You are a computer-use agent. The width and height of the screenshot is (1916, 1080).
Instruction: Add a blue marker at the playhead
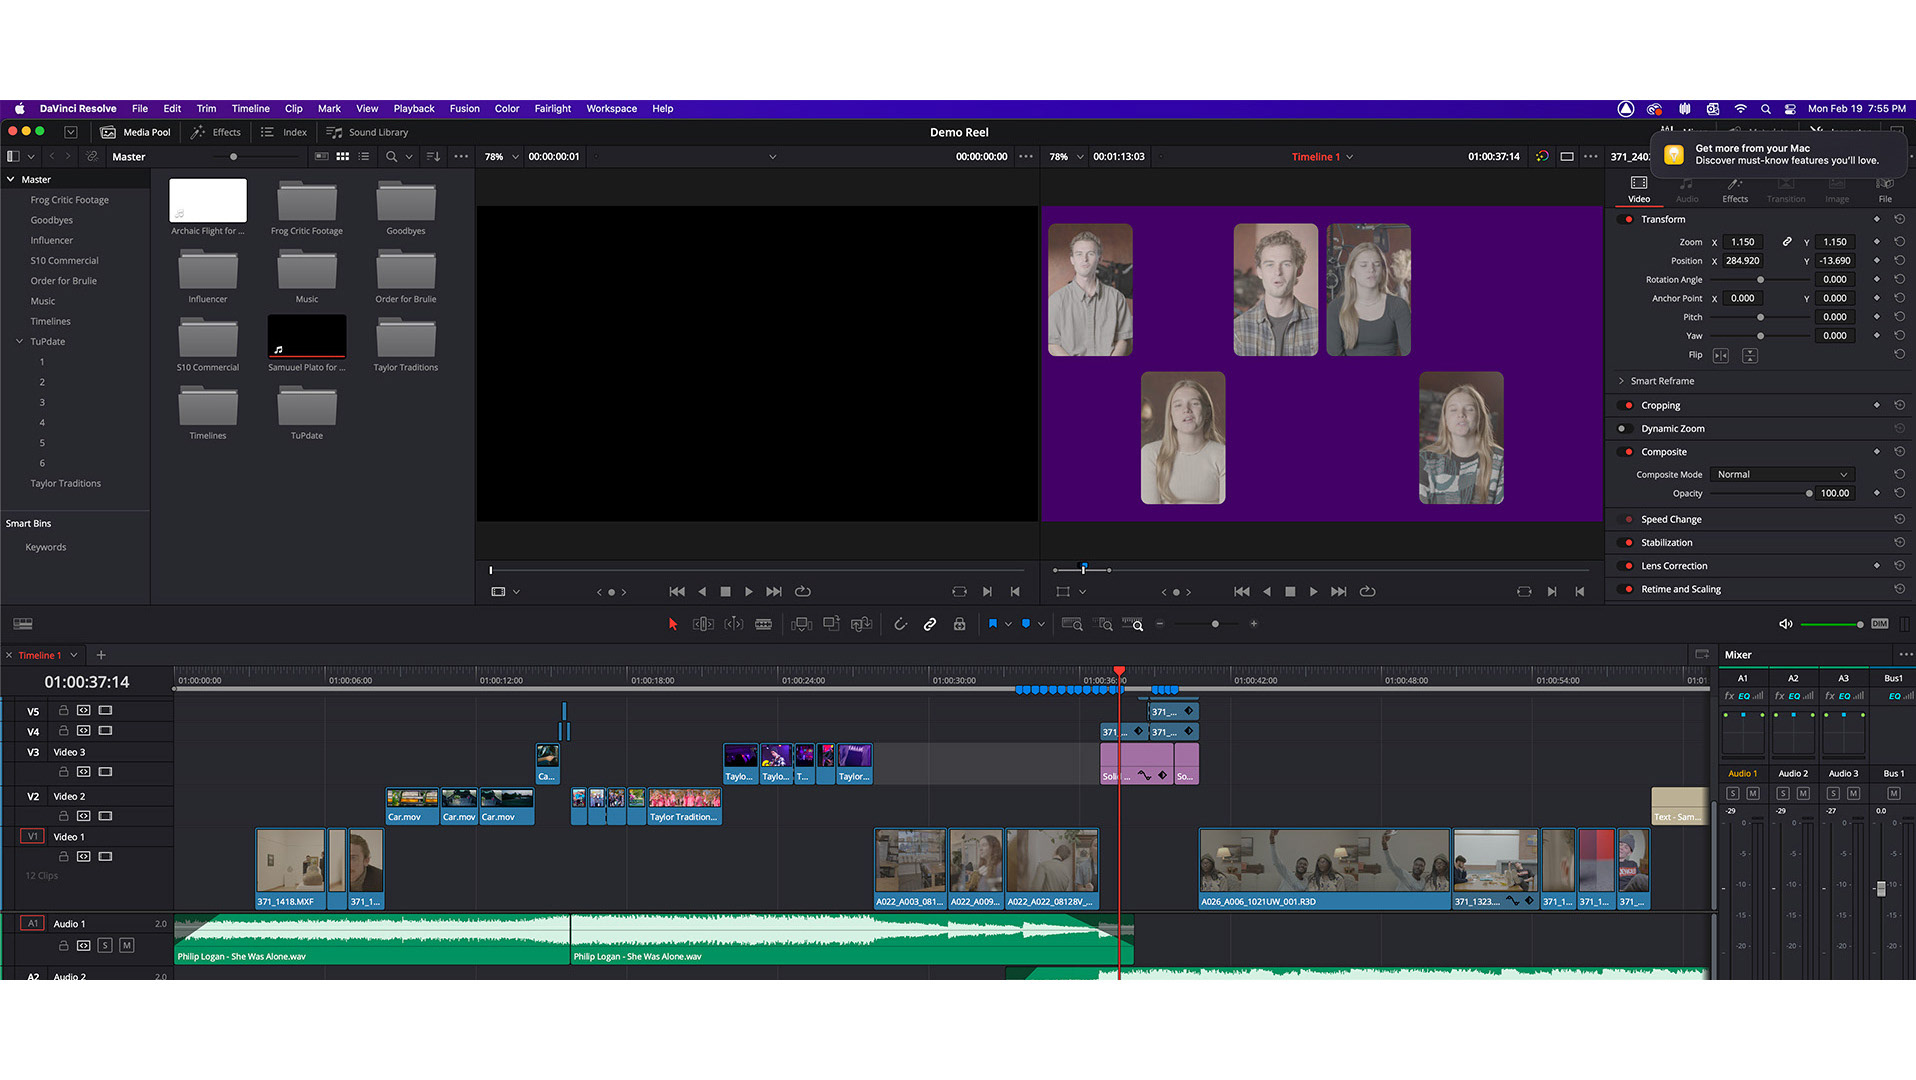tap(1026, 624)
